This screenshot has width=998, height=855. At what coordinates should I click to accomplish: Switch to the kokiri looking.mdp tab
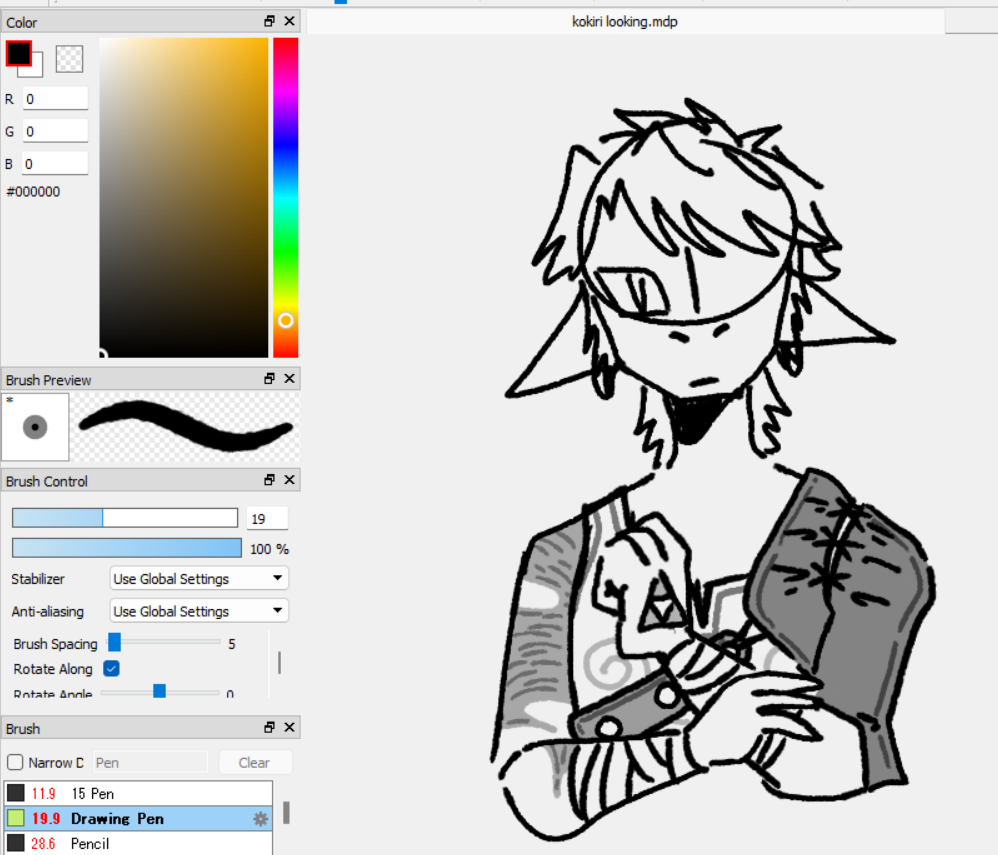pyautogui.click(x=625, y=21)
